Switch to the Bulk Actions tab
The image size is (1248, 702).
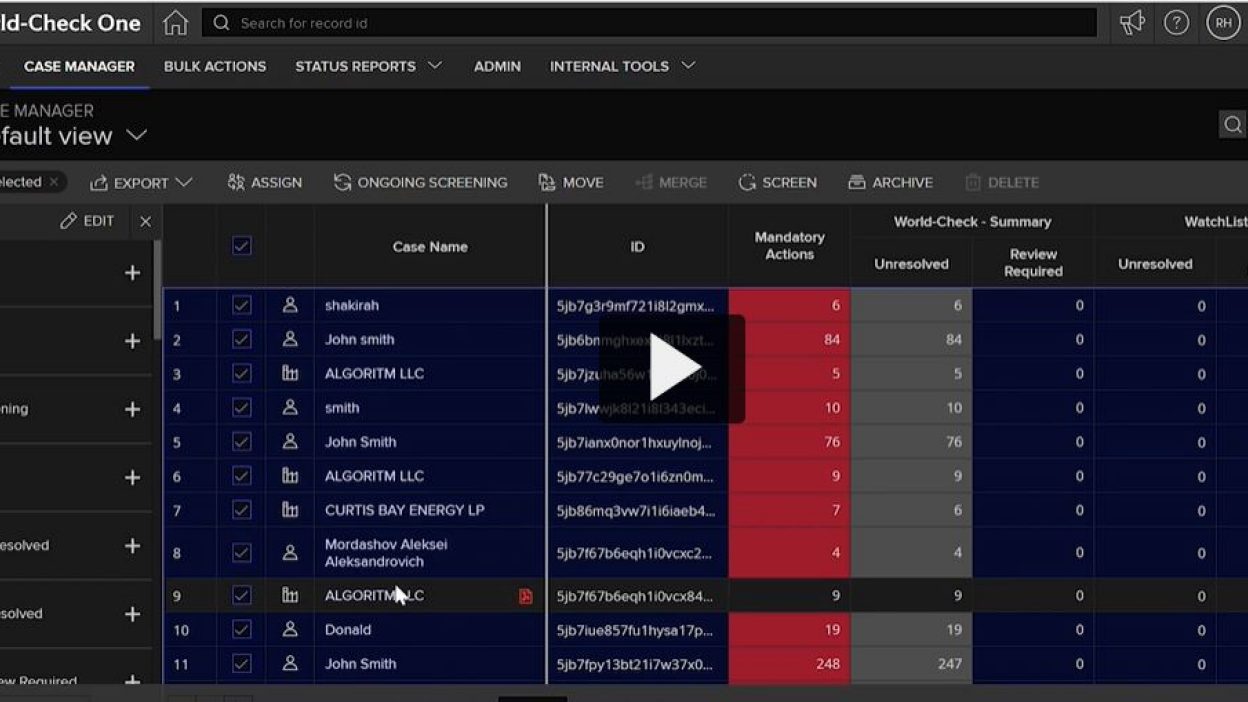215,66
